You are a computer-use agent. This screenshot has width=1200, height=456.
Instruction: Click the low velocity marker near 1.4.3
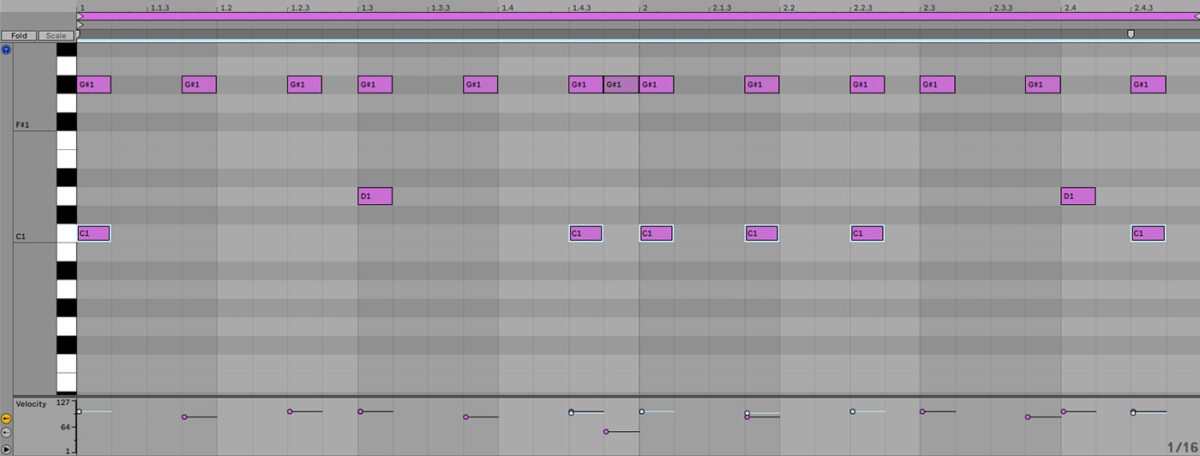[606, 432]
